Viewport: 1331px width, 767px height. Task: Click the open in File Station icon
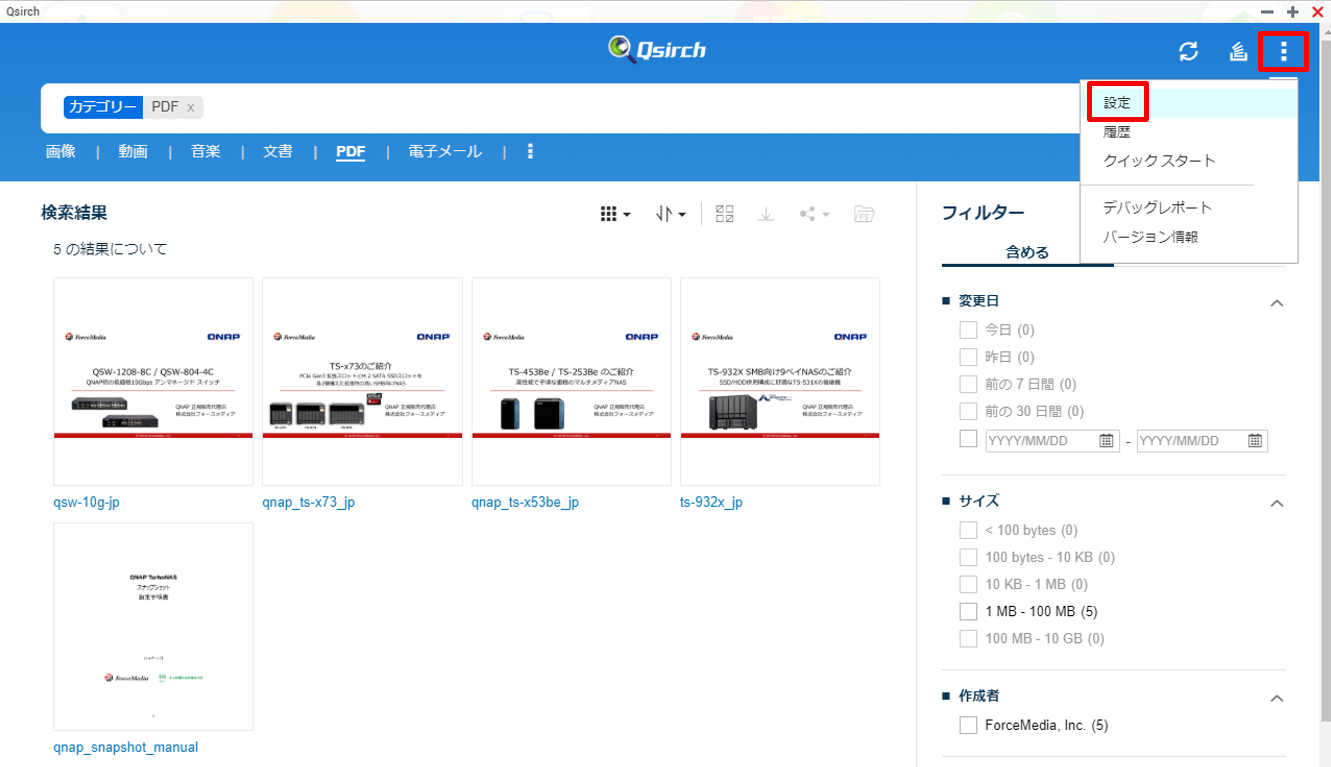click(864, 214)
